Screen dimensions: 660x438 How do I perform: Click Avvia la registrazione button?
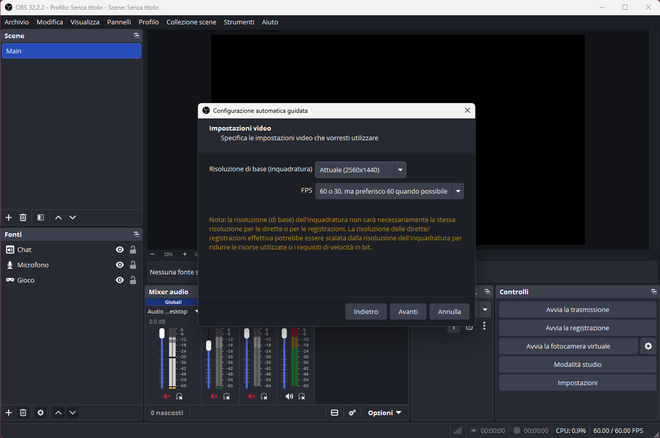(578, 328)
